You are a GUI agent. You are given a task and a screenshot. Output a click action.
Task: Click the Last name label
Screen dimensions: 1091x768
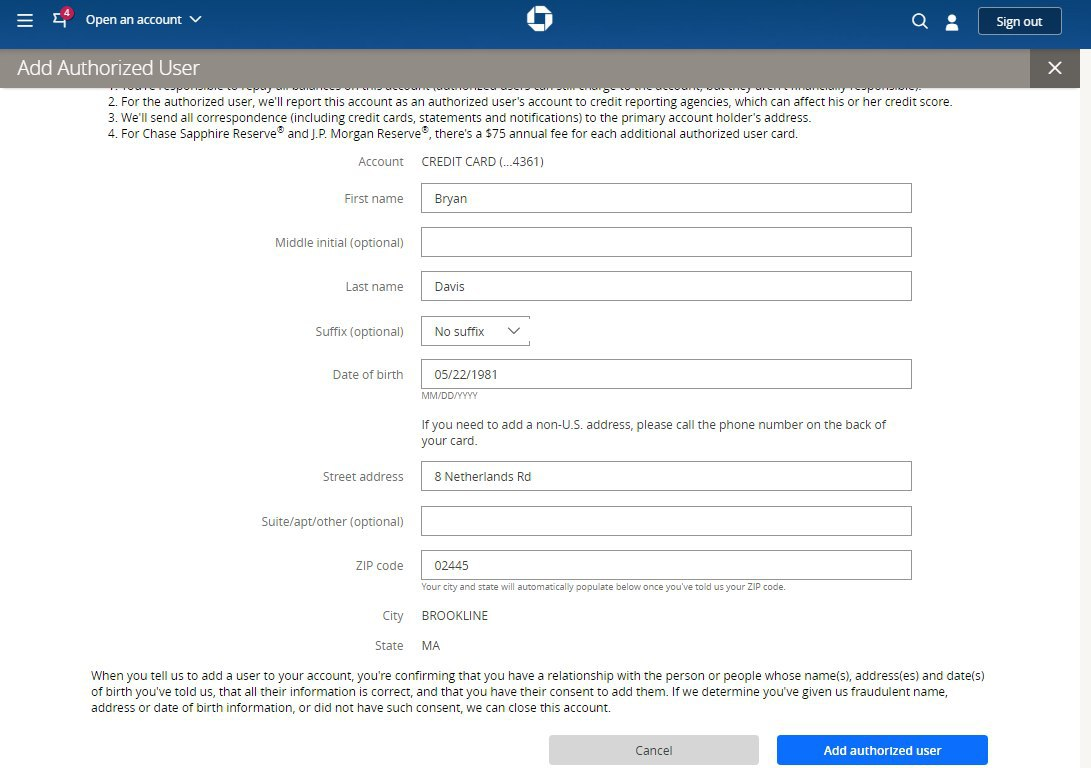(374, 286)
